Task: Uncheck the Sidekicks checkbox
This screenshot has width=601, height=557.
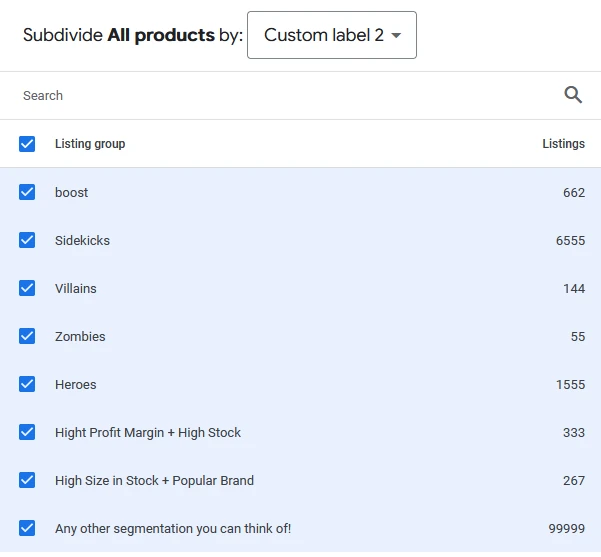Action: [x=27, y=240]
